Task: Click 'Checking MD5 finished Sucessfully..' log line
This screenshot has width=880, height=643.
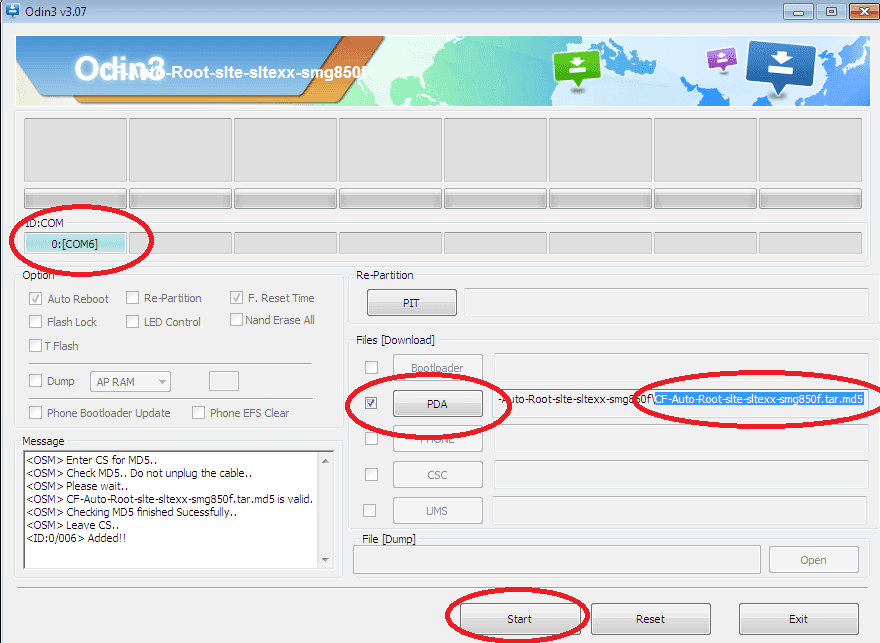Action: pos(132,512)
